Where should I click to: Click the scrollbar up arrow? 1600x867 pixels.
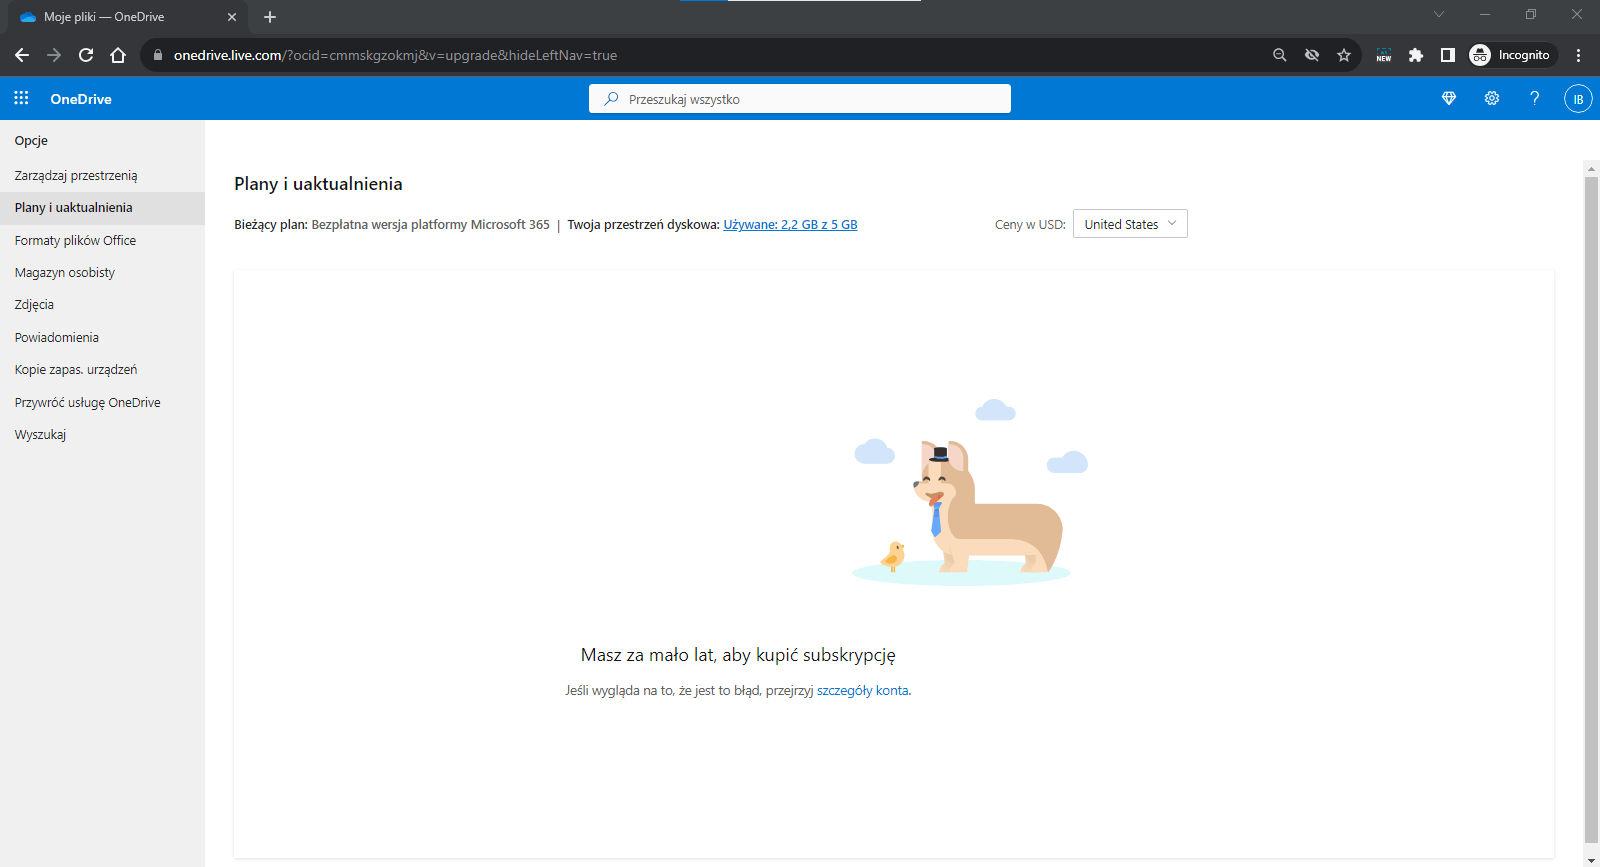point(1591,168)
